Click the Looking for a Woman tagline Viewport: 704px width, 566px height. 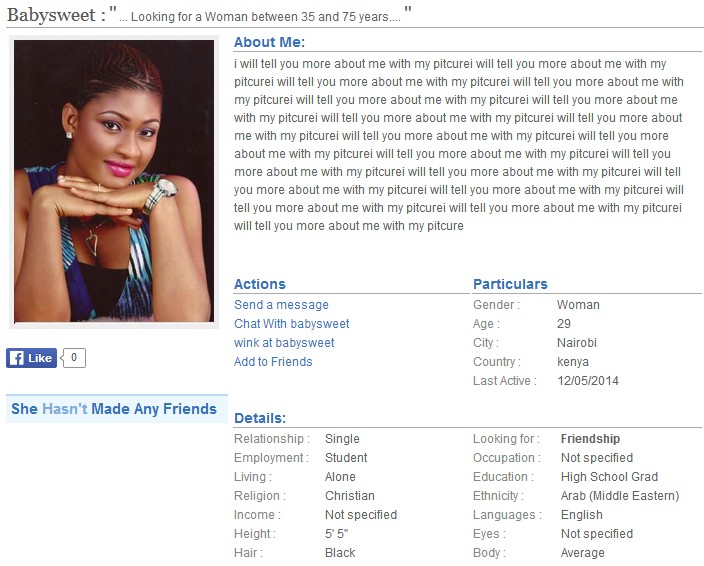(260, 17)
